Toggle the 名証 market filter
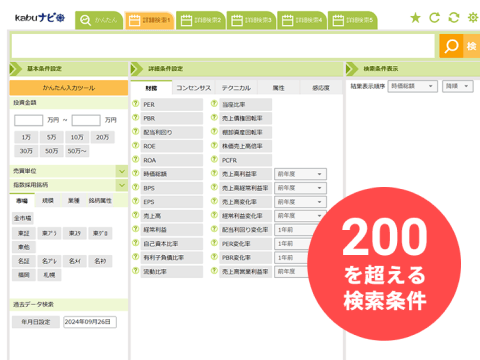Screen dimensions: 480x360 [x=24, y=261]
